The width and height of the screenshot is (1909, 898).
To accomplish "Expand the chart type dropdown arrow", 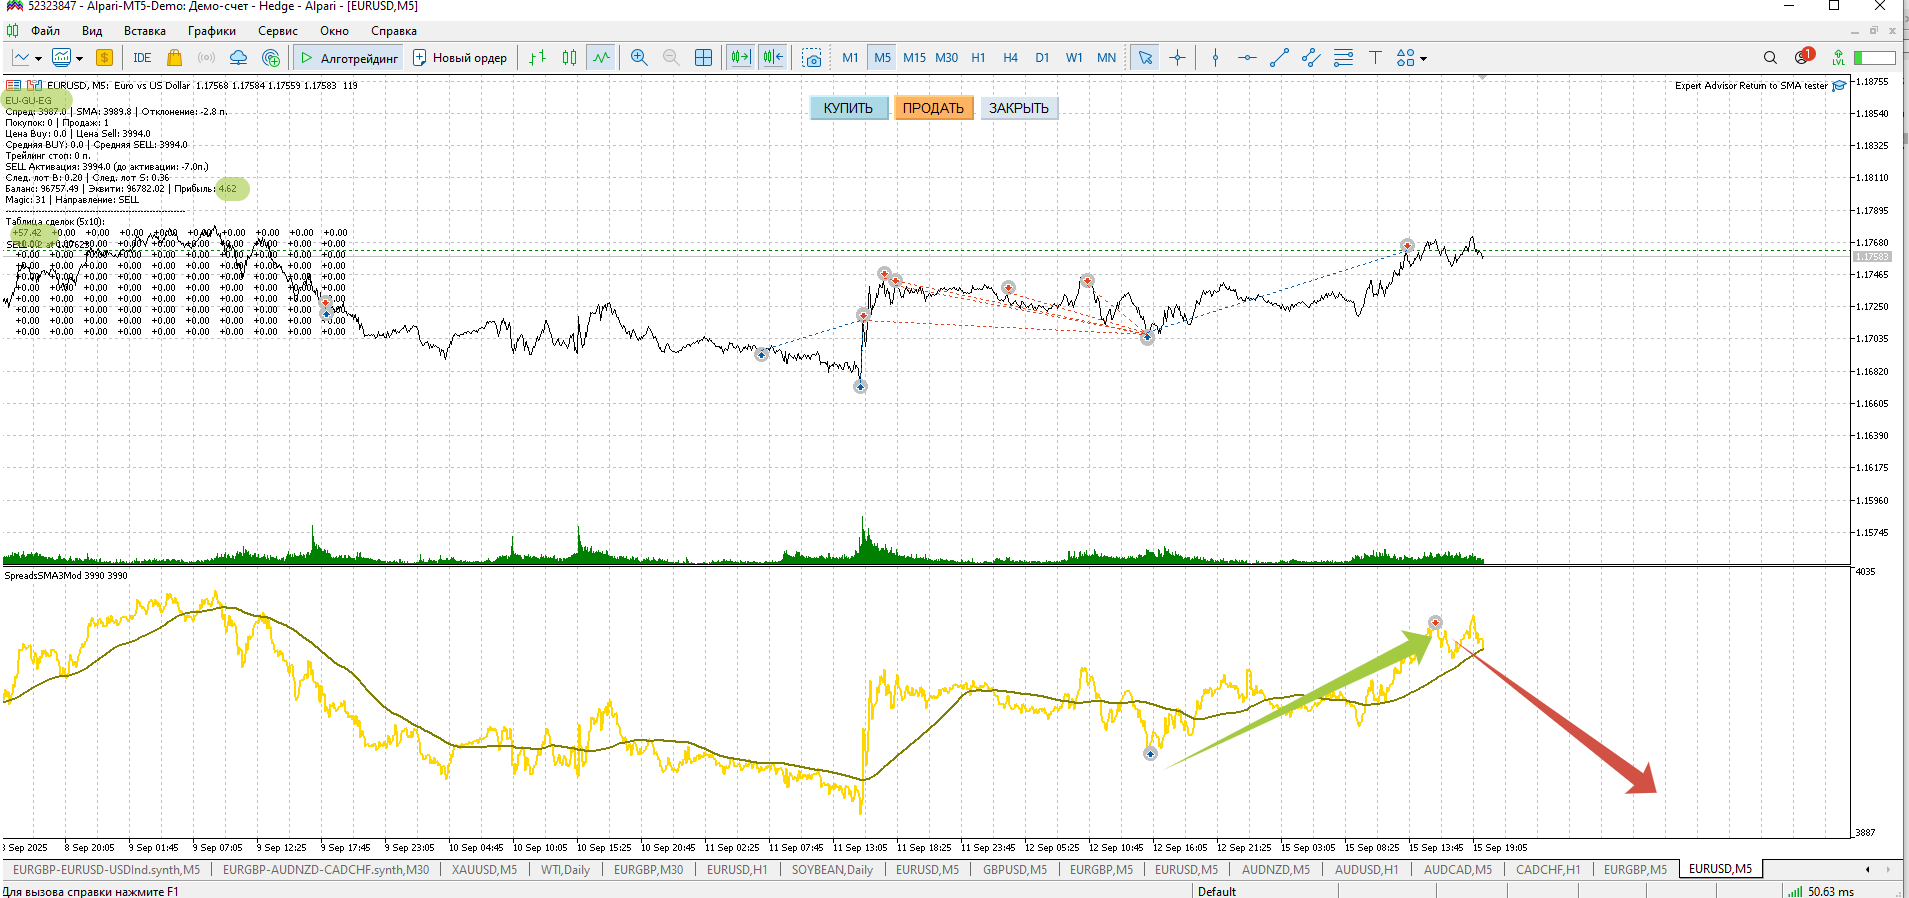I will click(38, 58).
